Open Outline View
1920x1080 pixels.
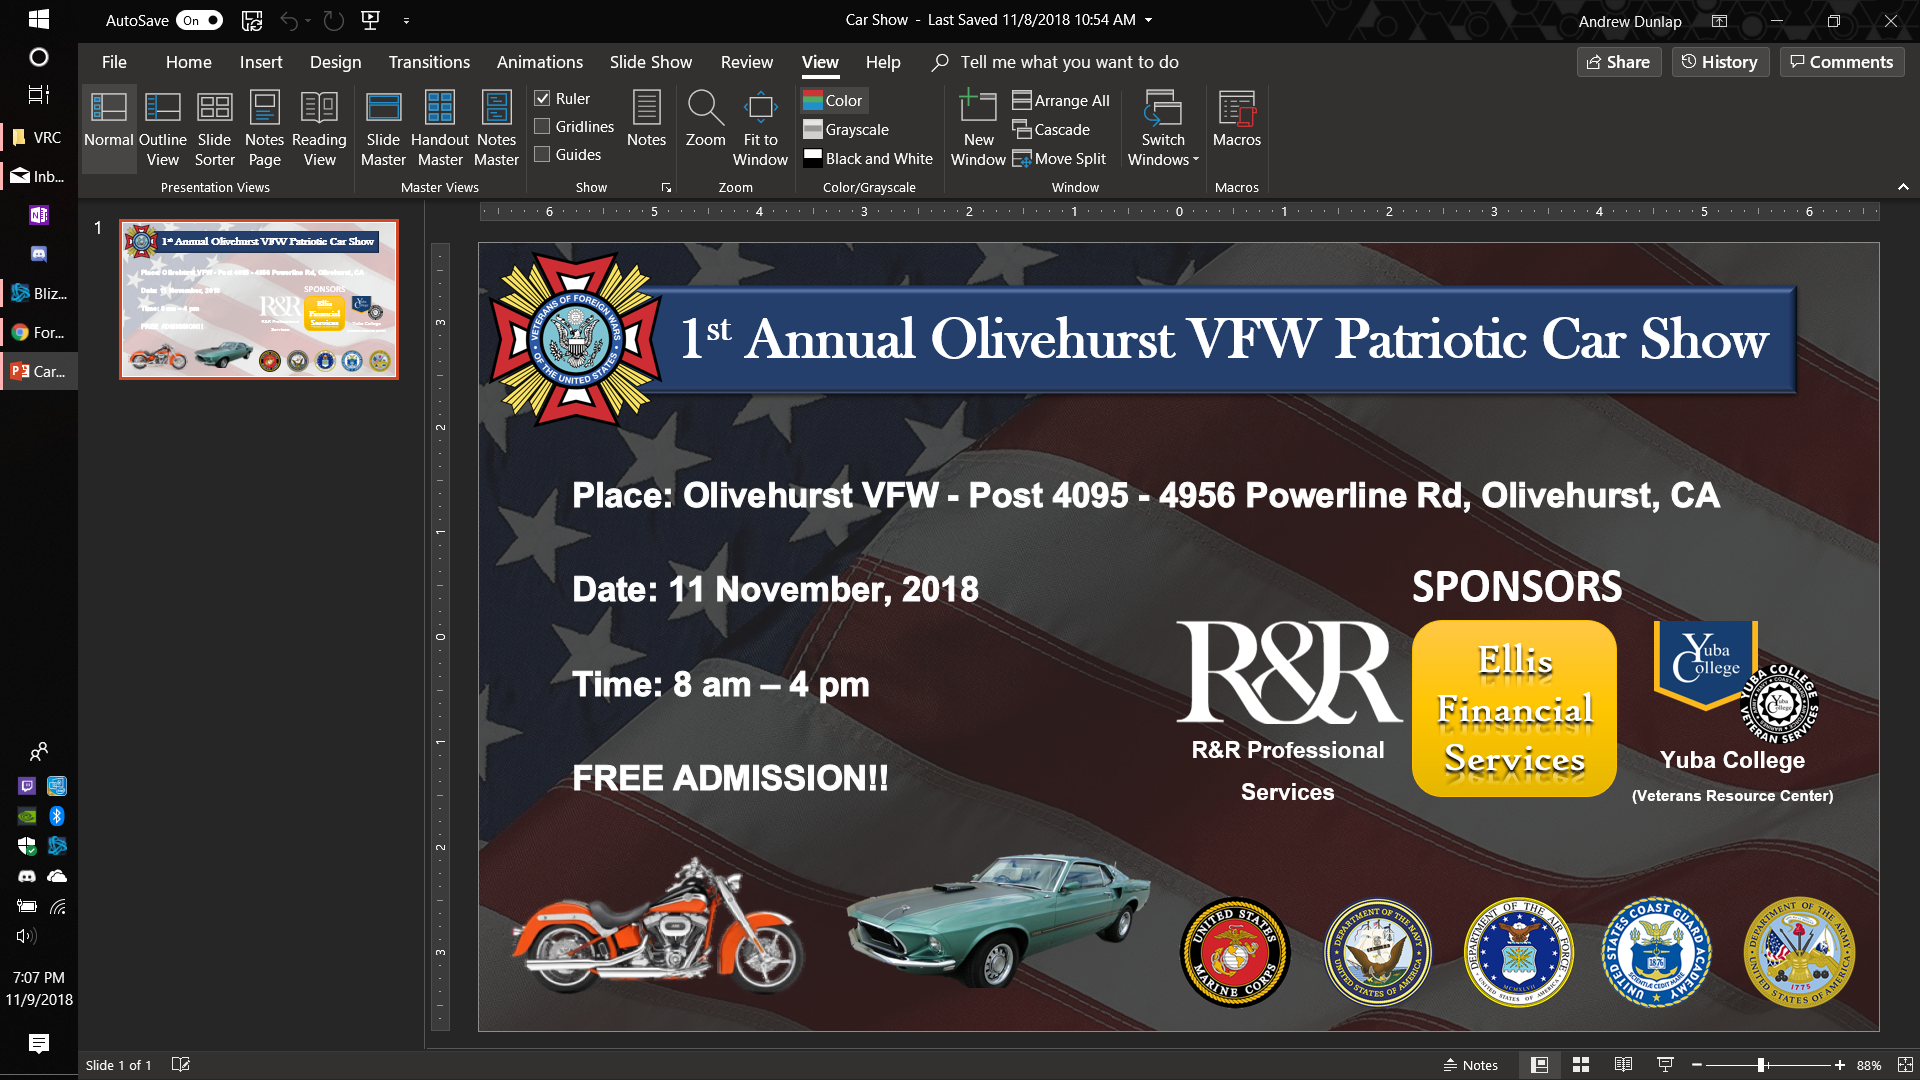click(162, 130)
